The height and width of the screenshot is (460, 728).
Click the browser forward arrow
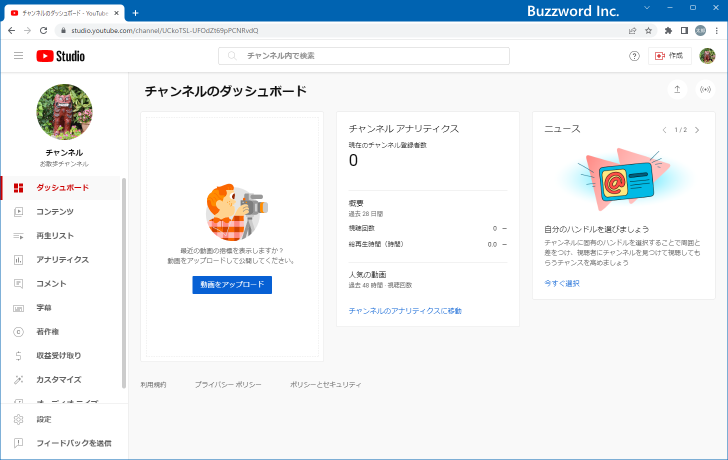(x=27, y=31)
